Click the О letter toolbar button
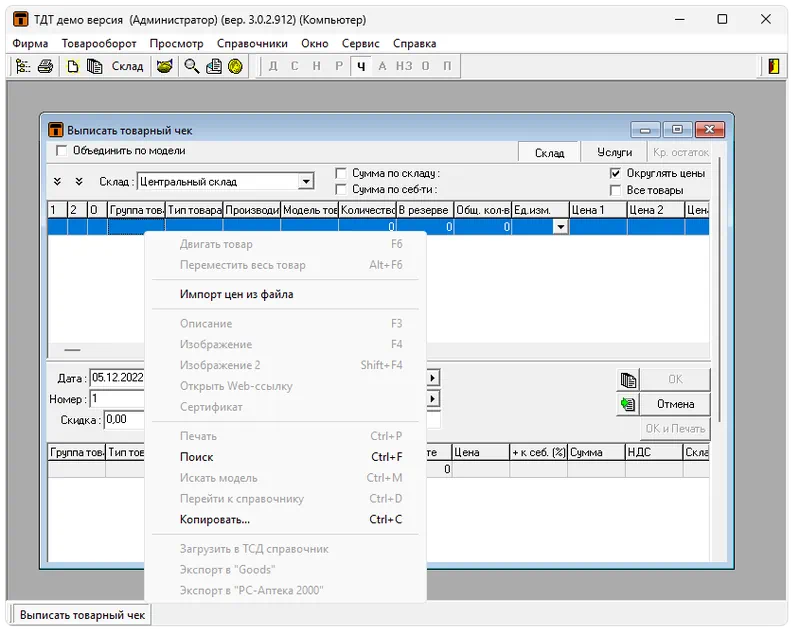This screenshot has width=800, height=635. [x=426, y=66]
